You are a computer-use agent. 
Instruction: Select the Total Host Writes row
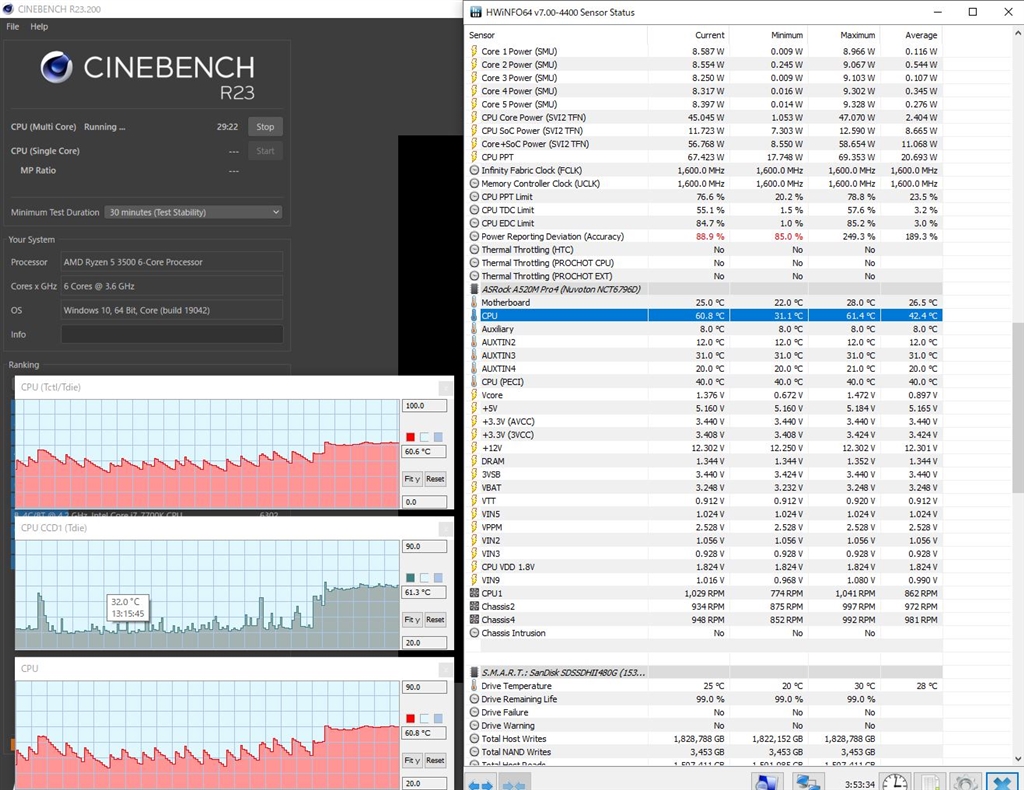click(x=704, y=738)
